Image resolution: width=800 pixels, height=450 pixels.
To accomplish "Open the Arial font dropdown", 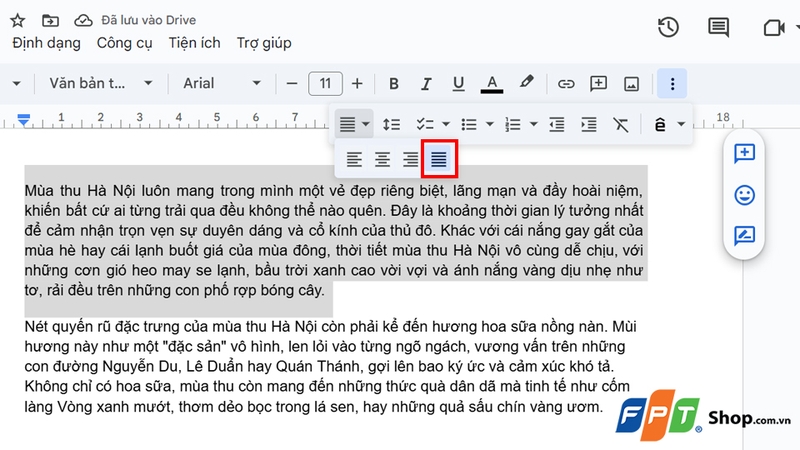I will [222, 83].
